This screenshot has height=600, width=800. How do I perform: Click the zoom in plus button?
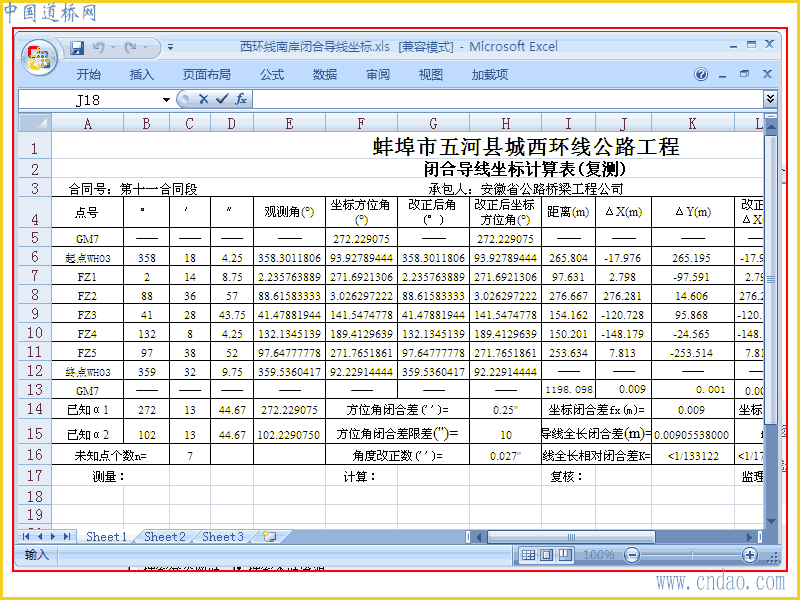coord(749,555)
